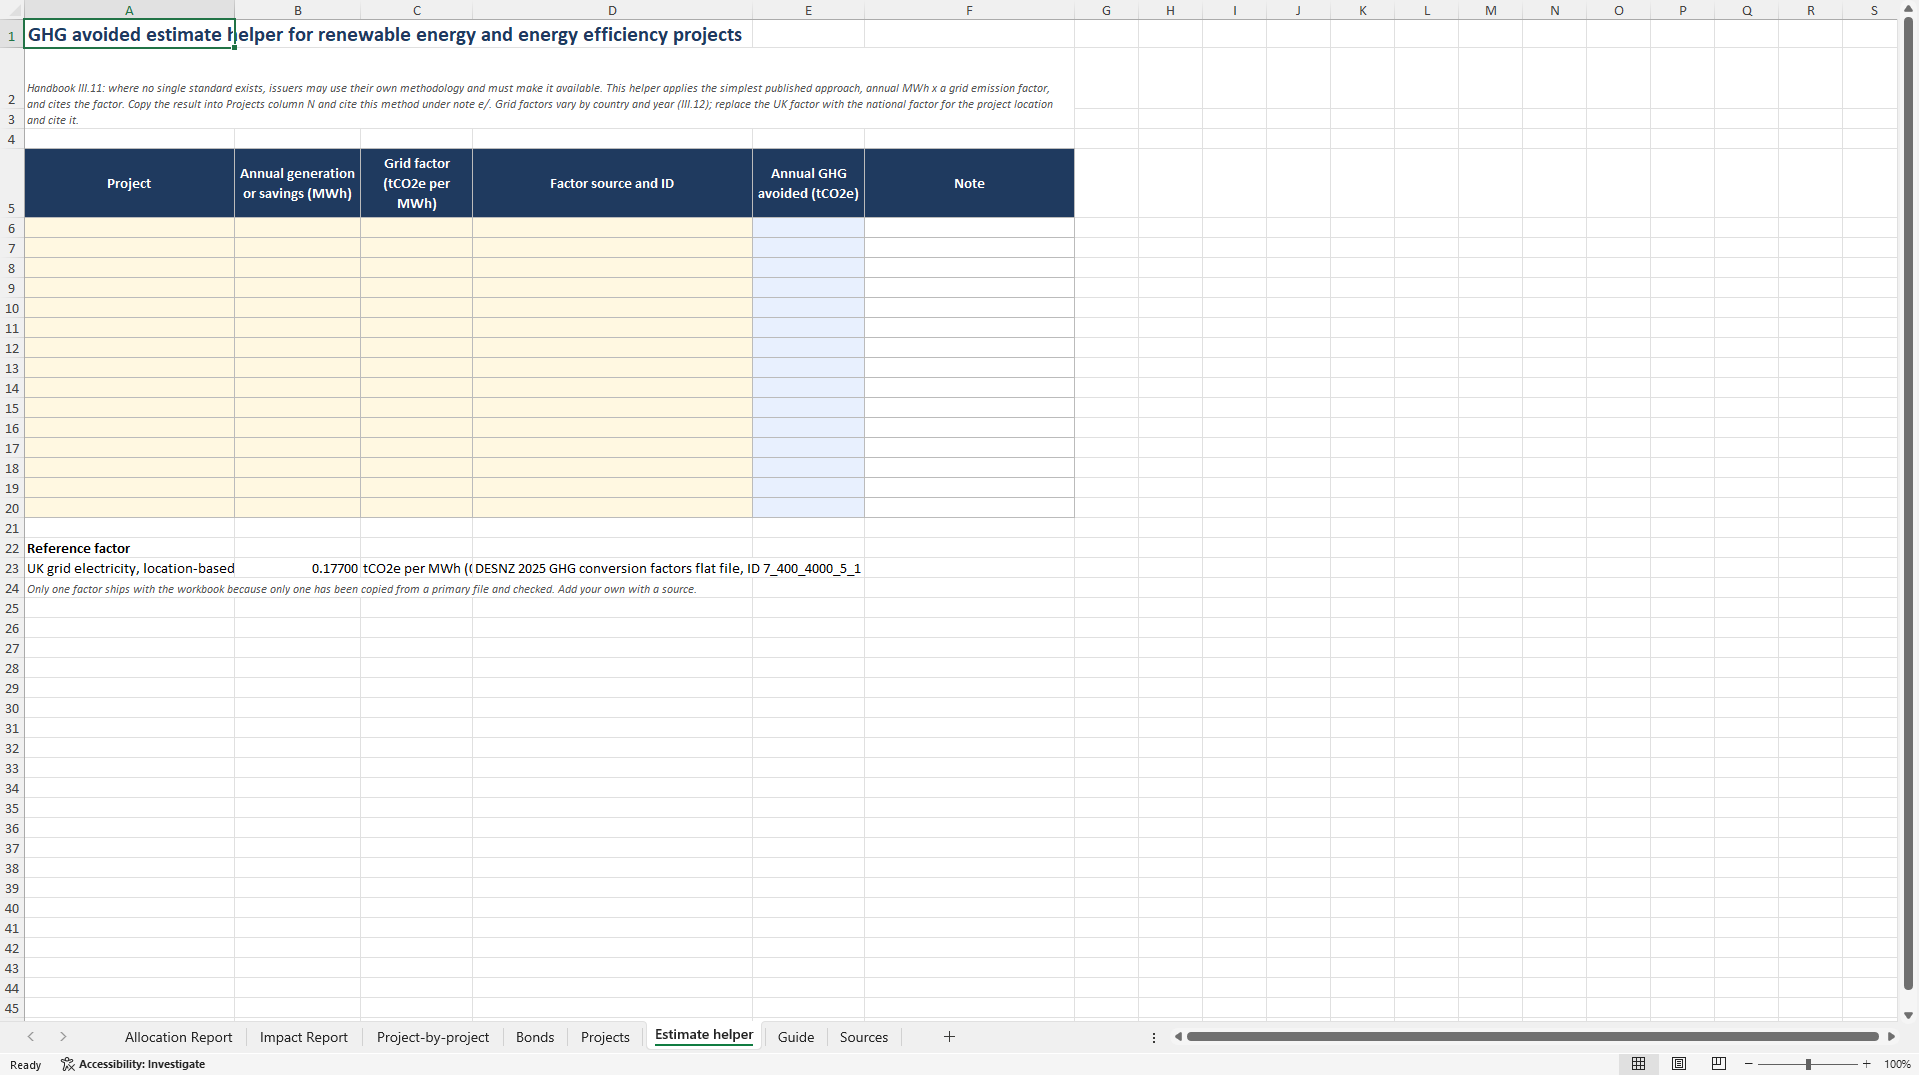Switch to Page Break Preview icon
Image resolution: width=1919 pixels, height=1075 pixels.
pos(1719,1064)
